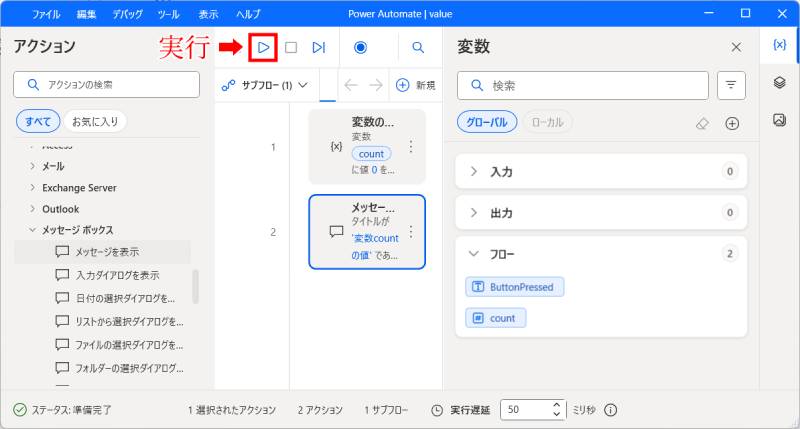
Task: Run the next action step
Action: click(x=319, y=47)
